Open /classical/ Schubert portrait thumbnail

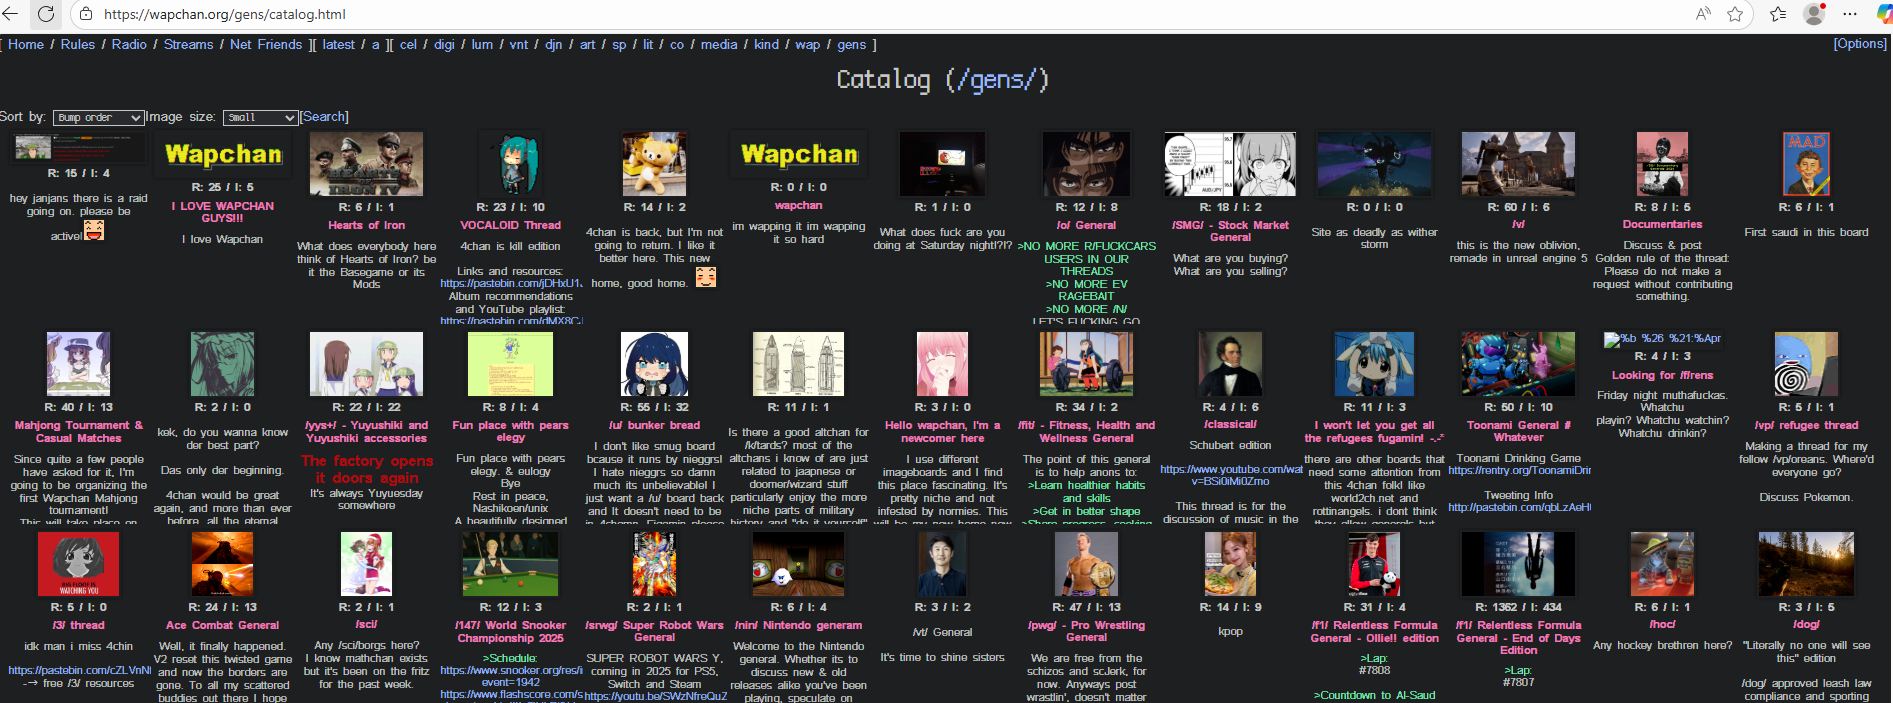[1230, 365]
